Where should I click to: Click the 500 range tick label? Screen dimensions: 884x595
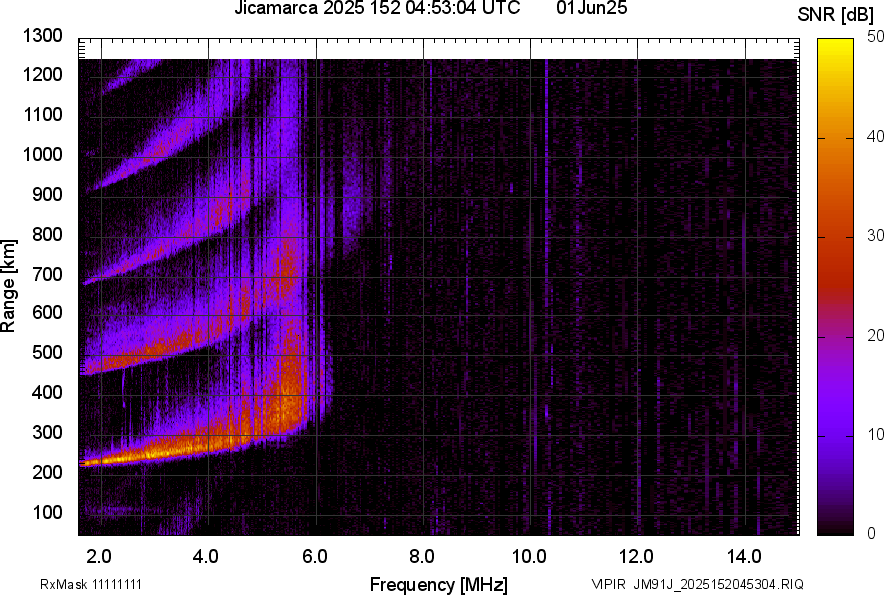point(47,352)
